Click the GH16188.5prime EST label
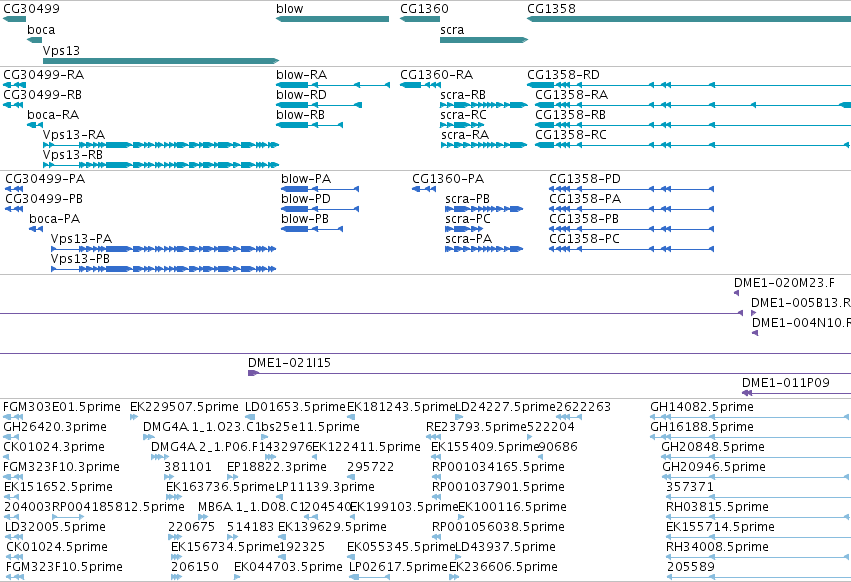 tap(702, 427)
